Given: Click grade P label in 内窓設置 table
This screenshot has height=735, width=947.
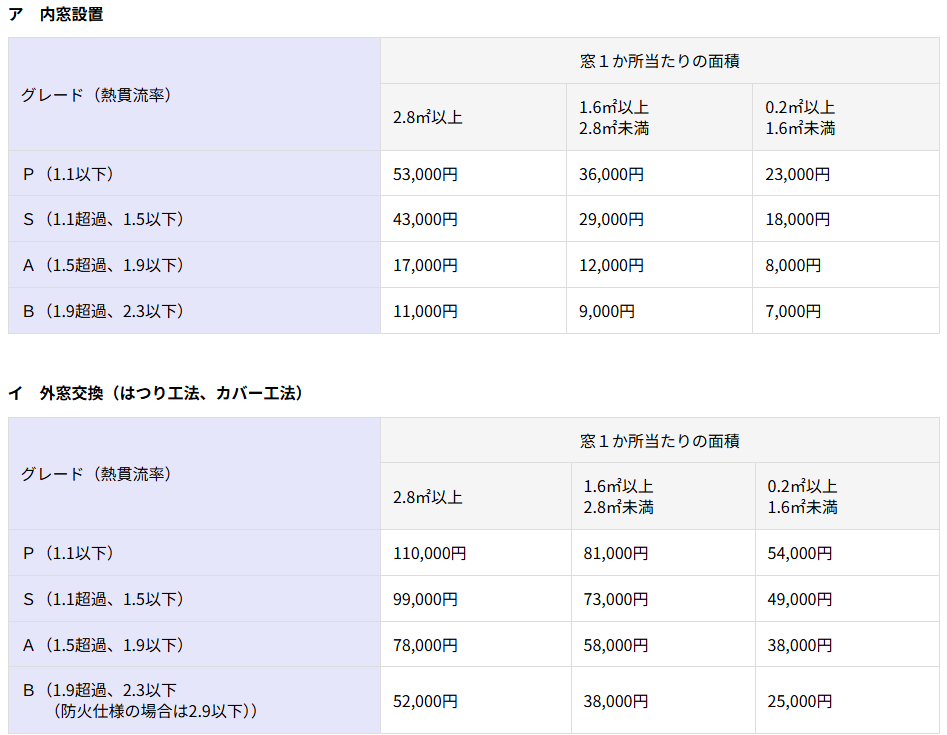Looking at the screenshot, I should (x=68, y=174).
